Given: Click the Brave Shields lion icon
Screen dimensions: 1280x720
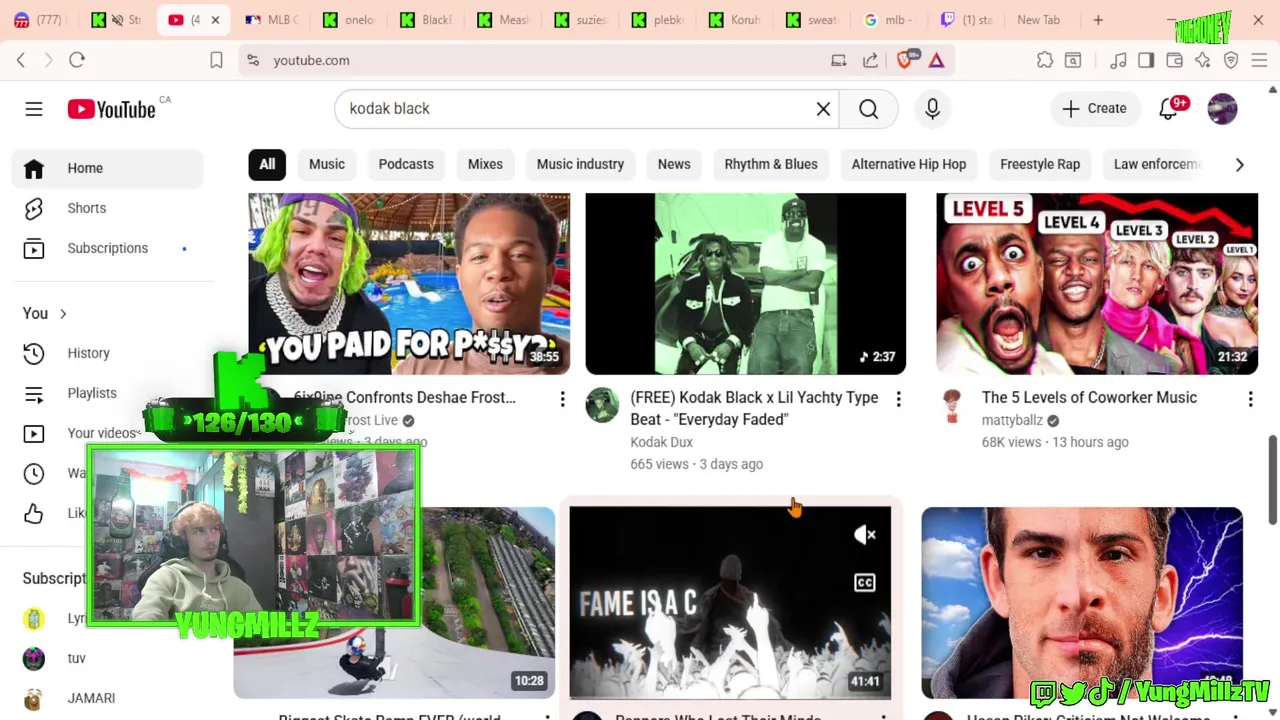Looking at the screenshot, I should (905, 60).
